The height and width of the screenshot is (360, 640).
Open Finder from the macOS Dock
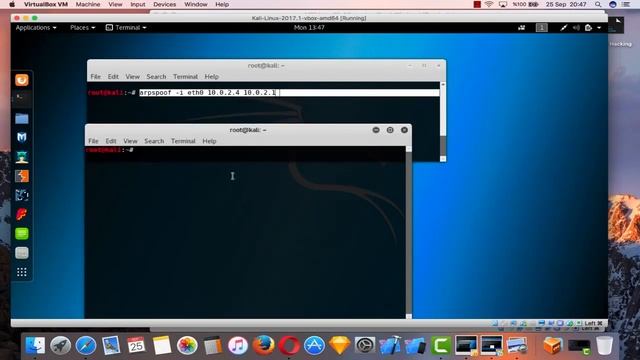pyautogui.click(x=35, y=345)
